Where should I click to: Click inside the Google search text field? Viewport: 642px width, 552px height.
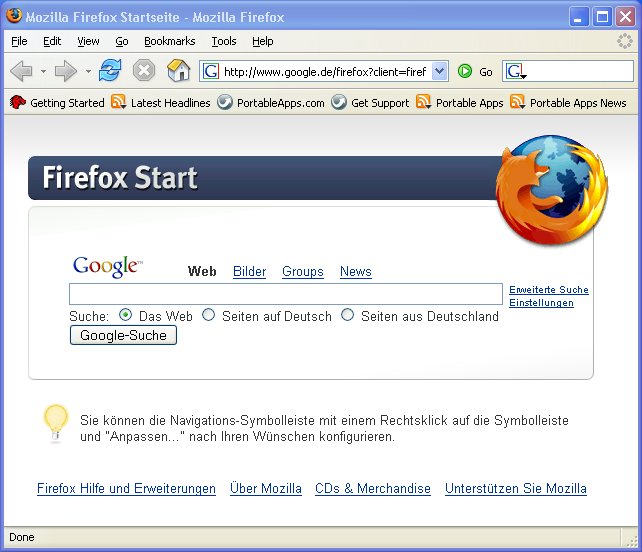coord(286,294)
